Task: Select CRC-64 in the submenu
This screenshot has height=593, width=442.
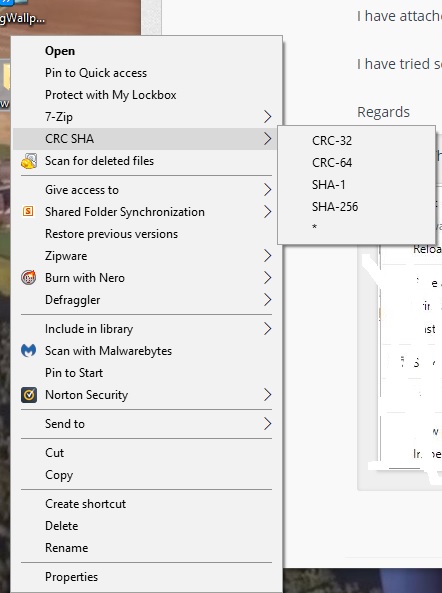Action: (x=357, y=163)
